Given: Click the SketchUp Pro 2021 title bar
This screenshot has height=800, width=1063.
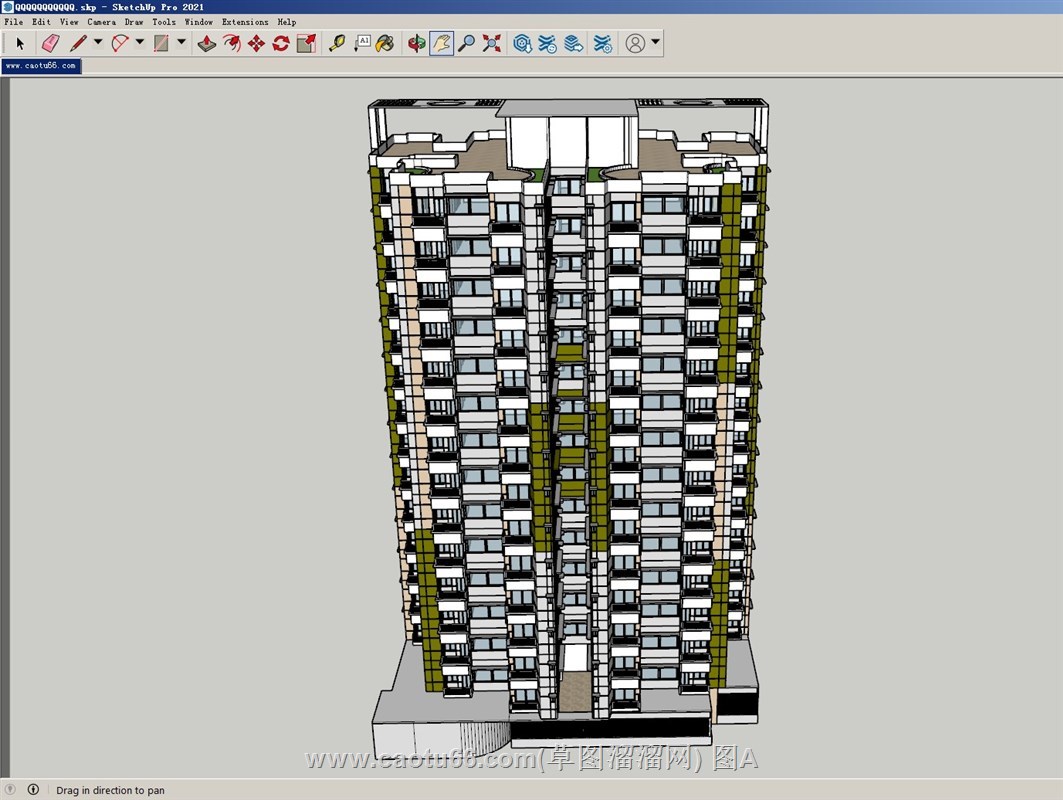Looking at the screenshot, I should click(x=532, y=7).
